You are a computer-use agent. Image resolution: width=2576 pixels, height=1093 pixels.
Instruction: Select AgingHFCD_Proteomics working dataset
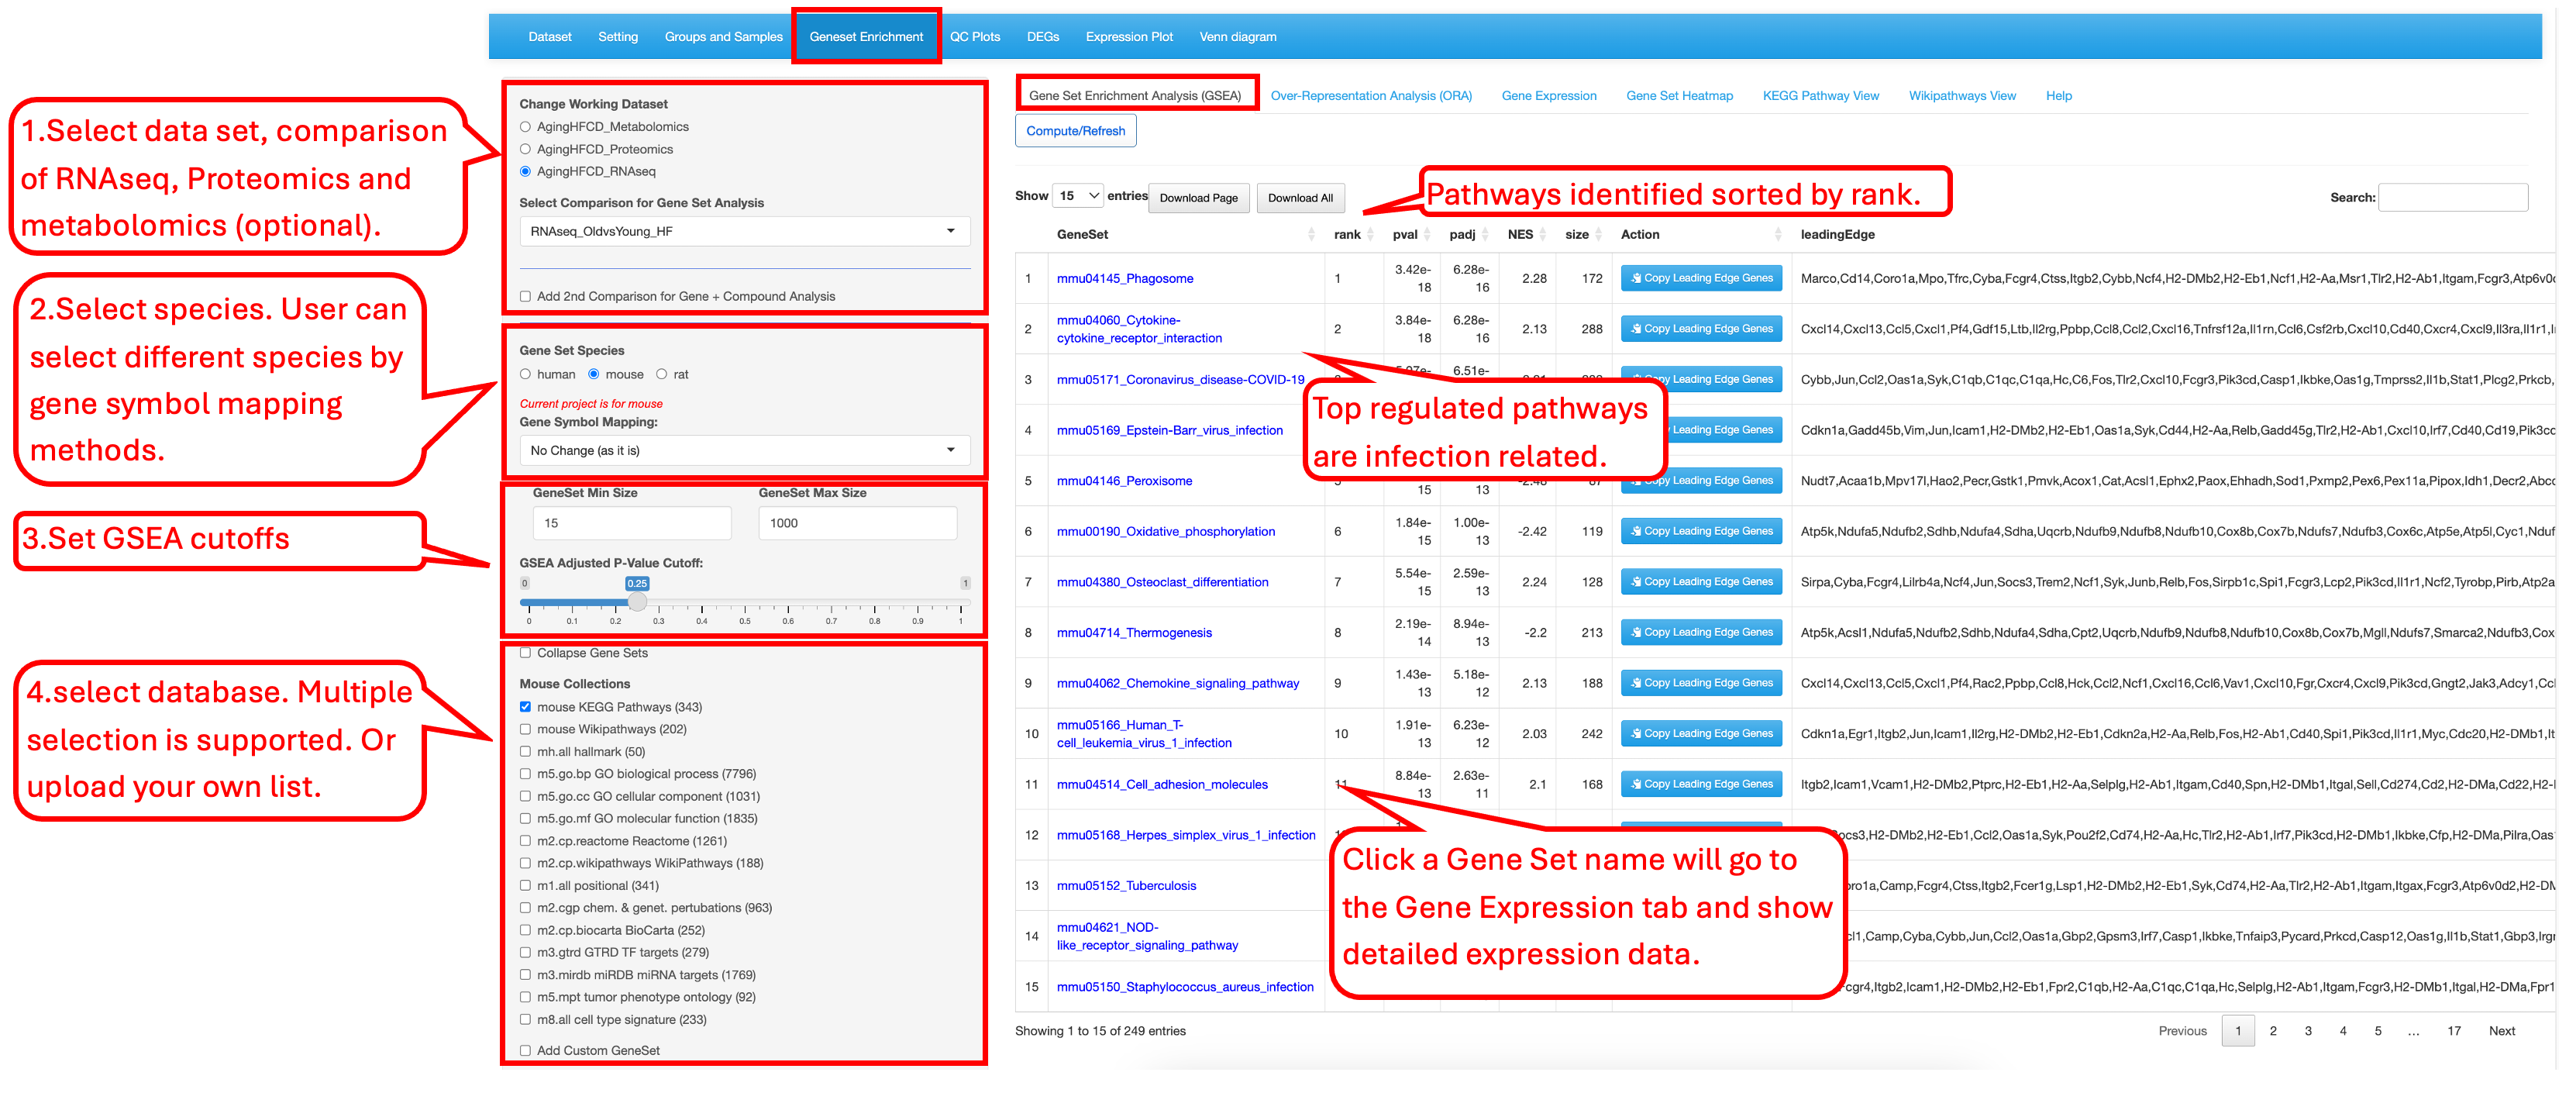click(525, 149)
